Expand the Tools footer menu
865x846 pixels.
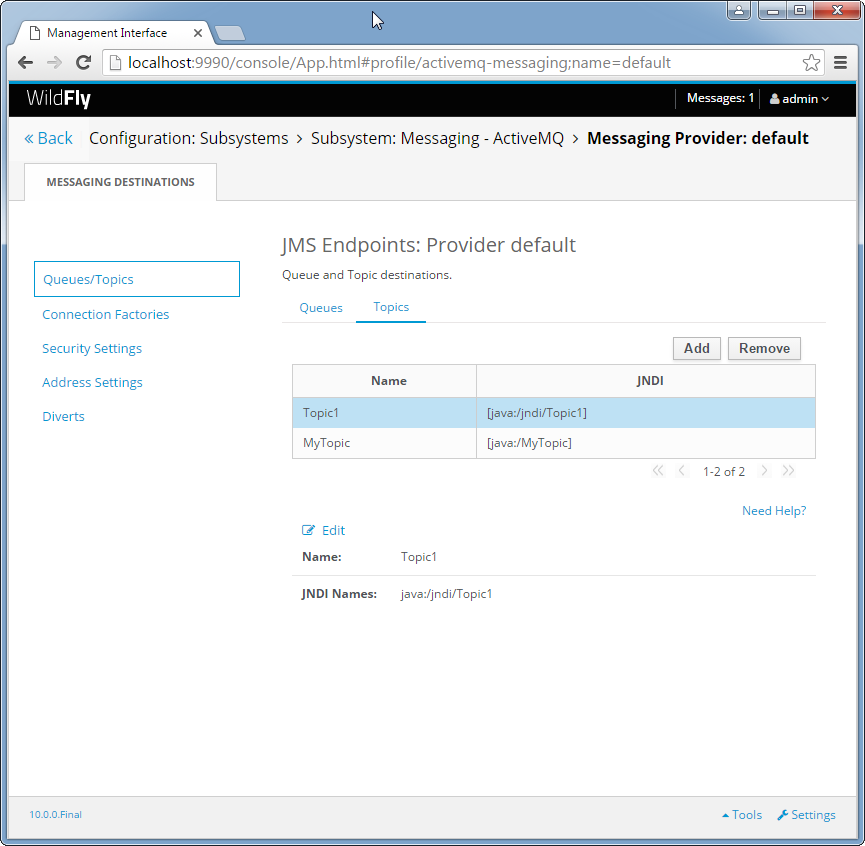[x=742, y=815]
